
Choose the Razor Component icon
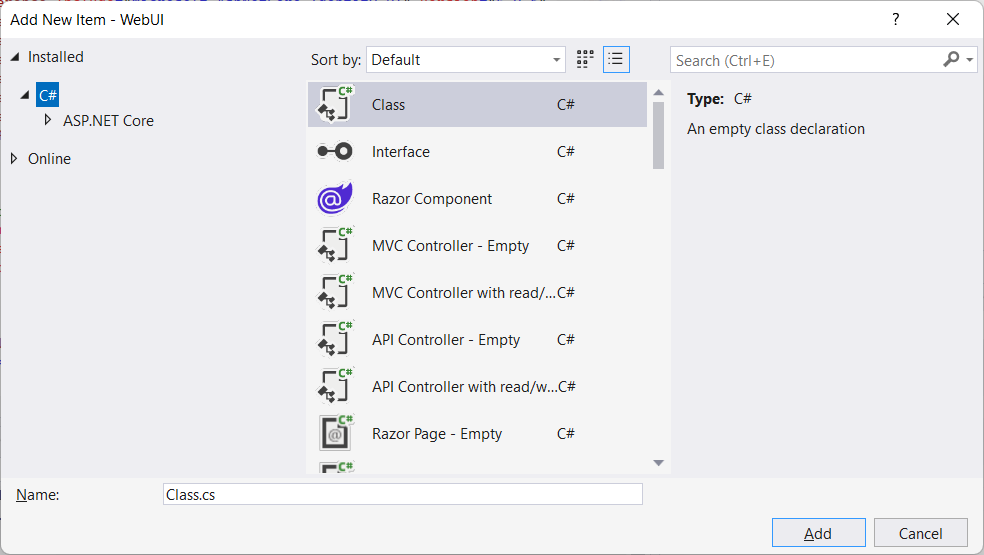tap(335, 198)
